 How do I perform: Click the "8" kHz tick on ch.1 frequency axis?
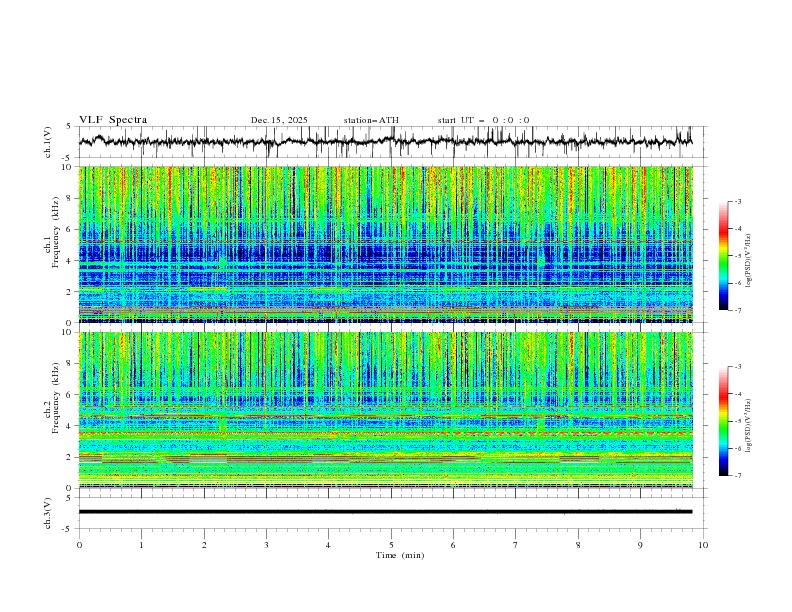[x=71, y=198]
